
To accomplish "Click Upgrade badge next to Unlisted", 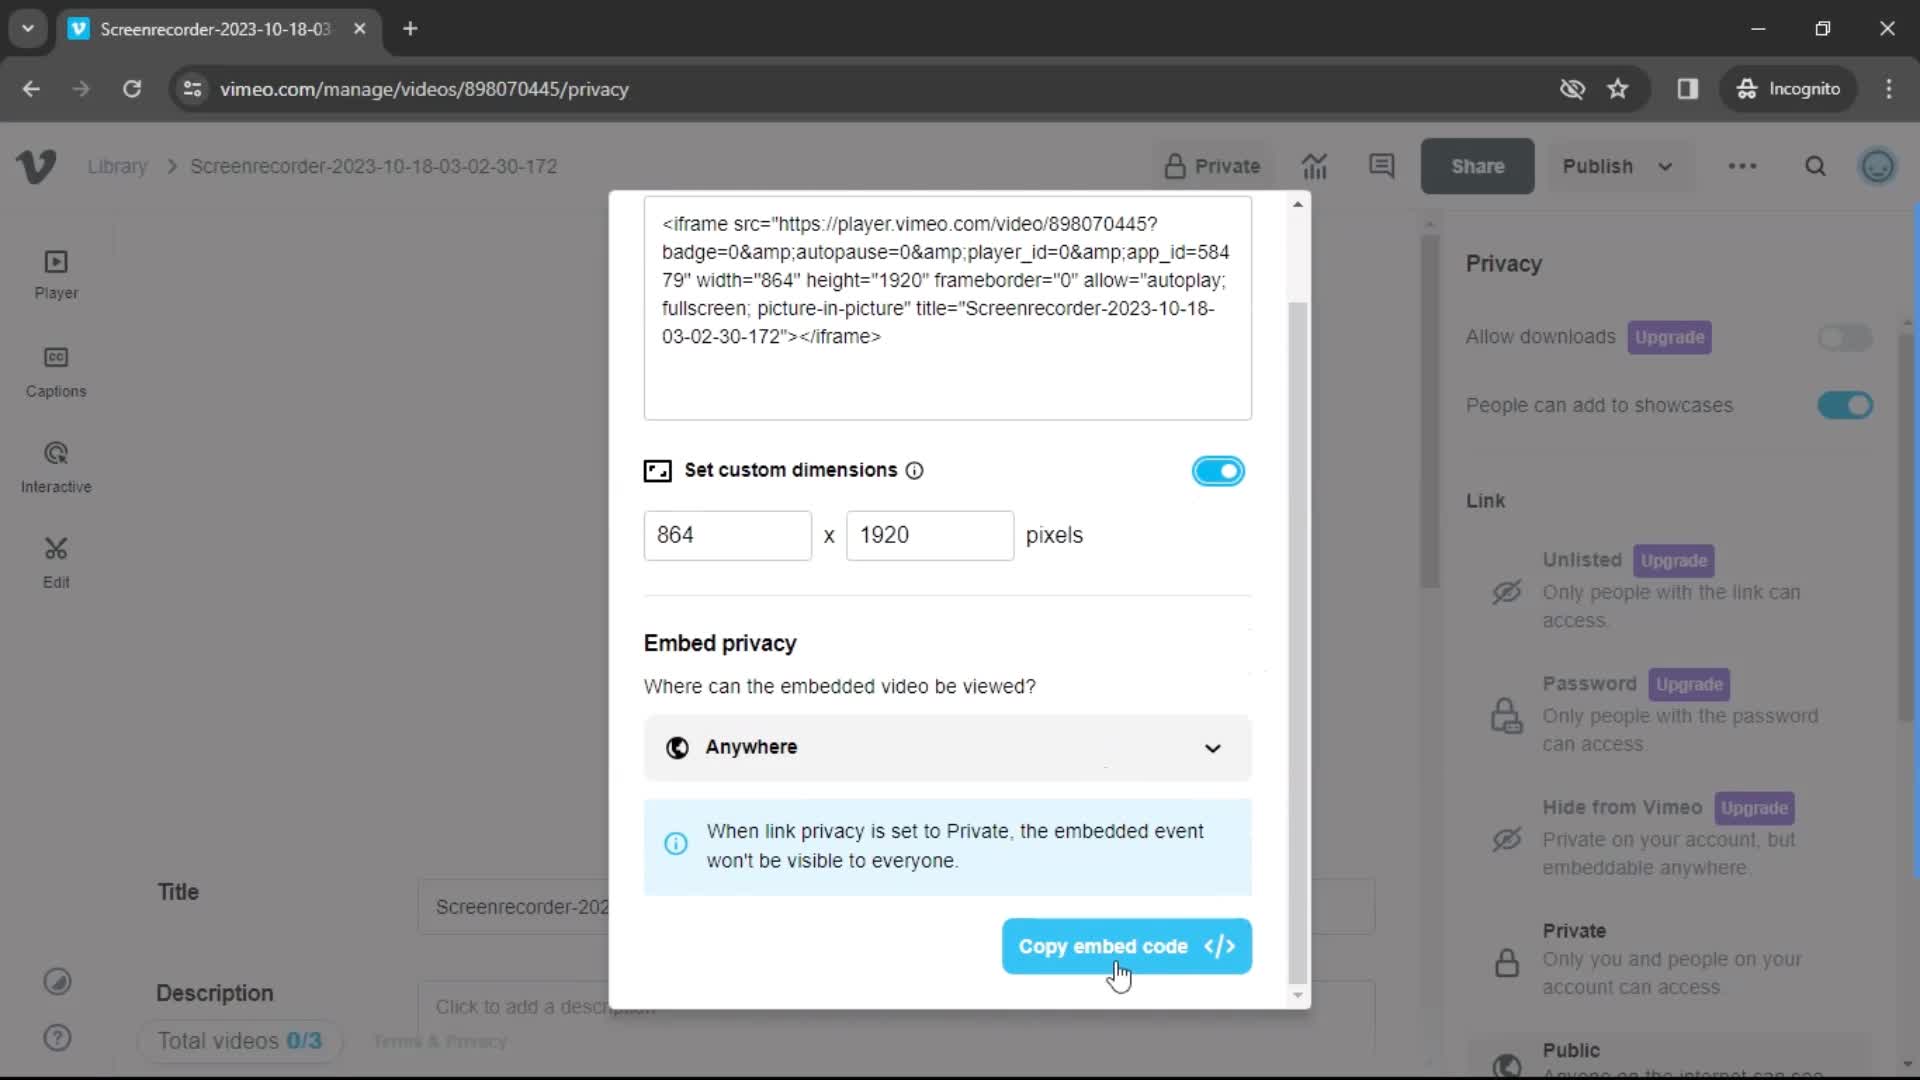I will pyautogui.click(x=1673, y=561).
